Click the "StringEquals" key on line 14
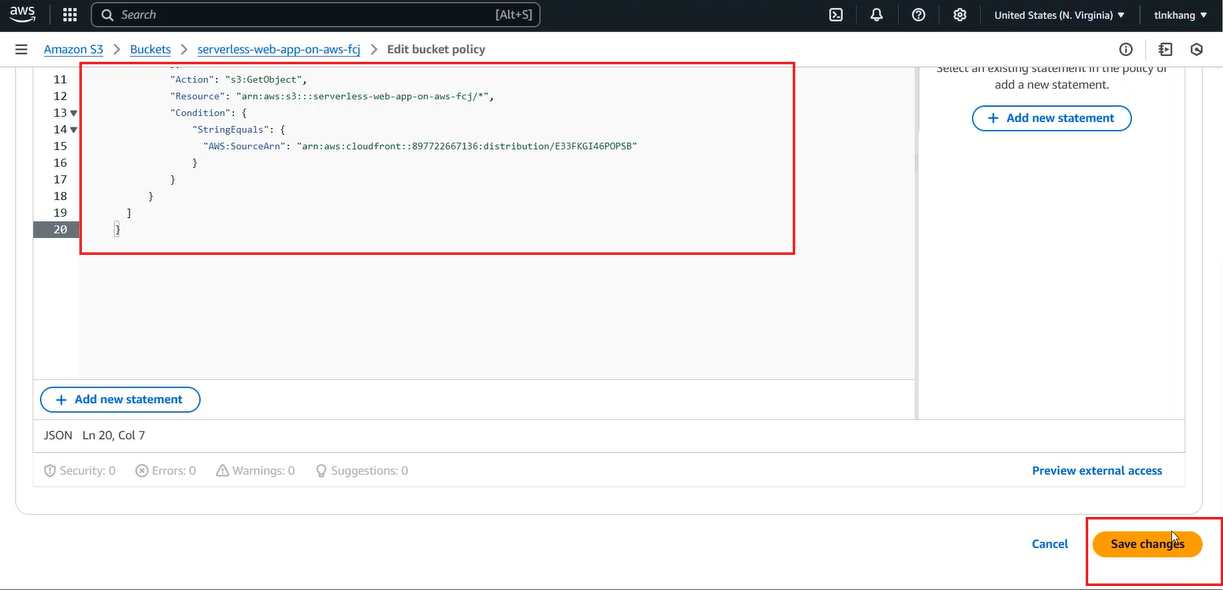The image size is (1223, 590). [230, 129]
